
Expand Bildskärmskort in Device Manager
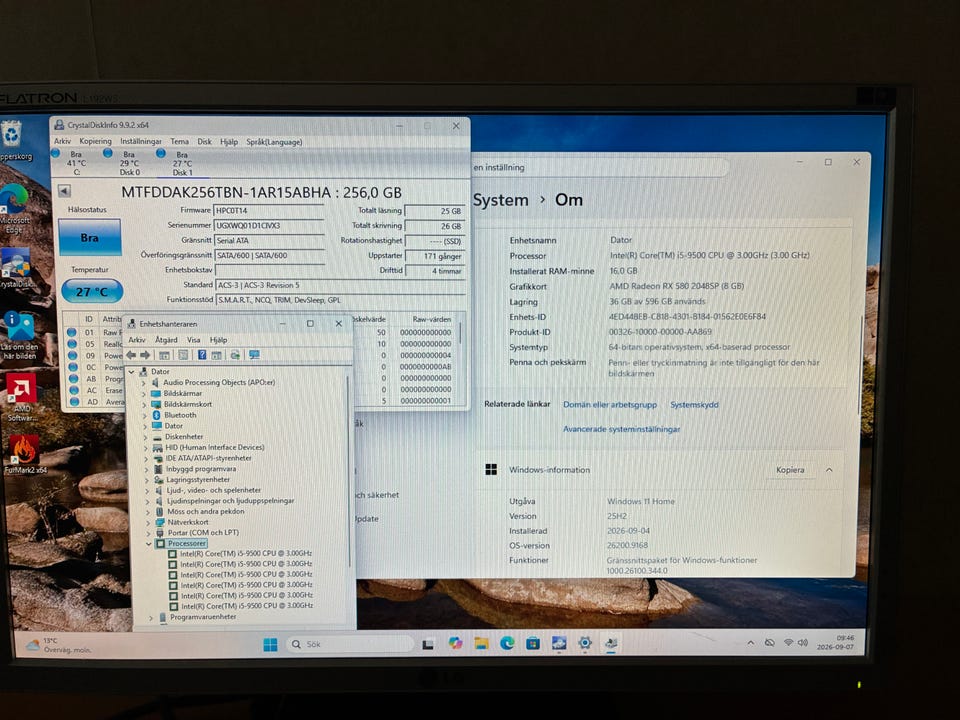(144, 404)
